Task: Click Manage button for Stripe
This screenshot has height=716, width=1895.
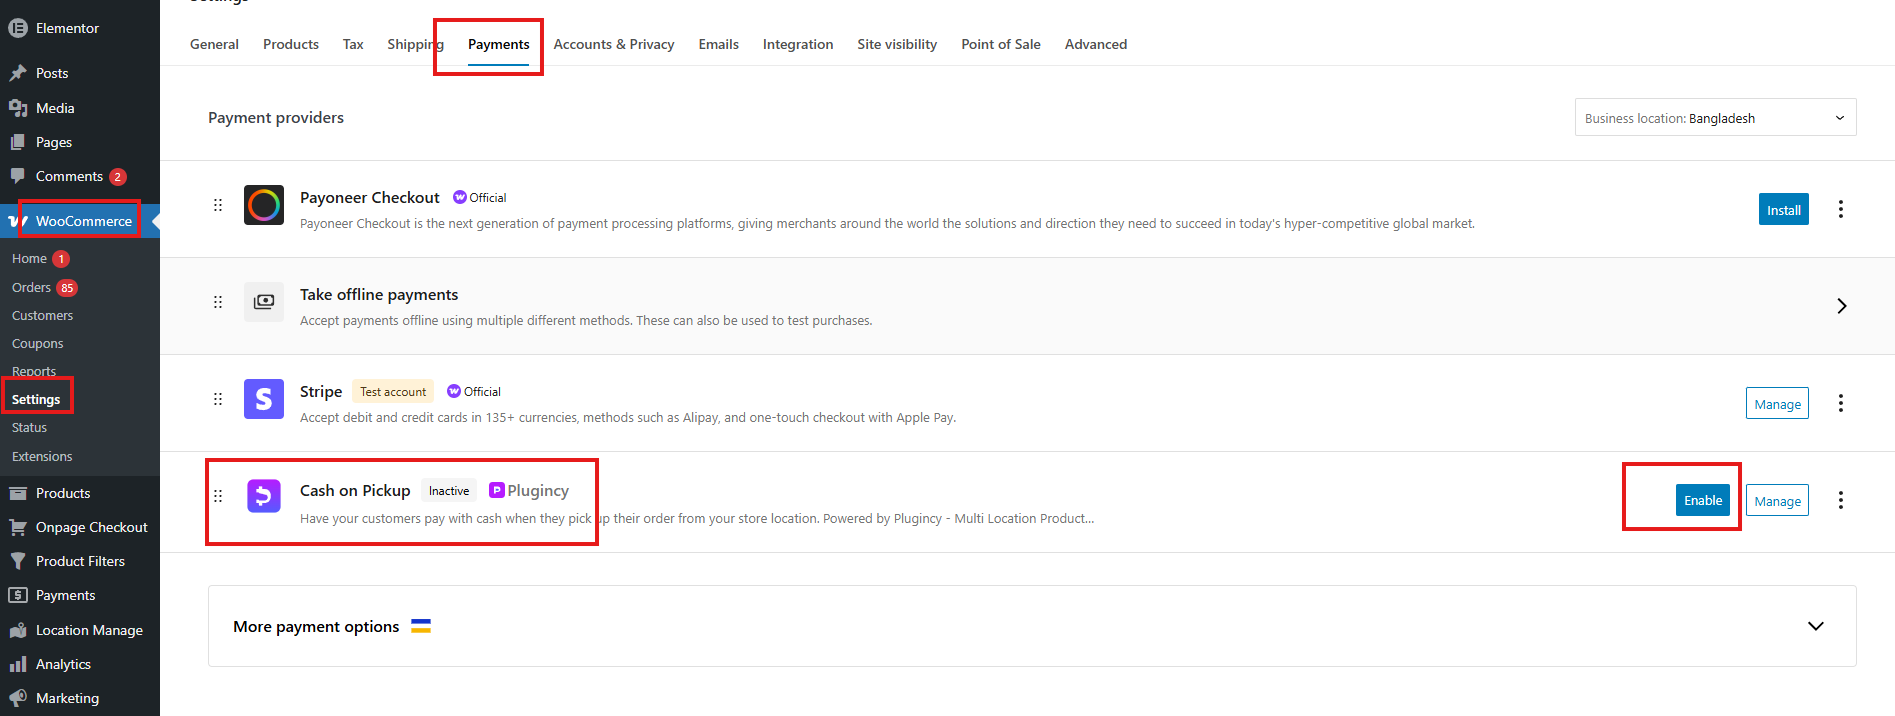Action: [1777, 404]
